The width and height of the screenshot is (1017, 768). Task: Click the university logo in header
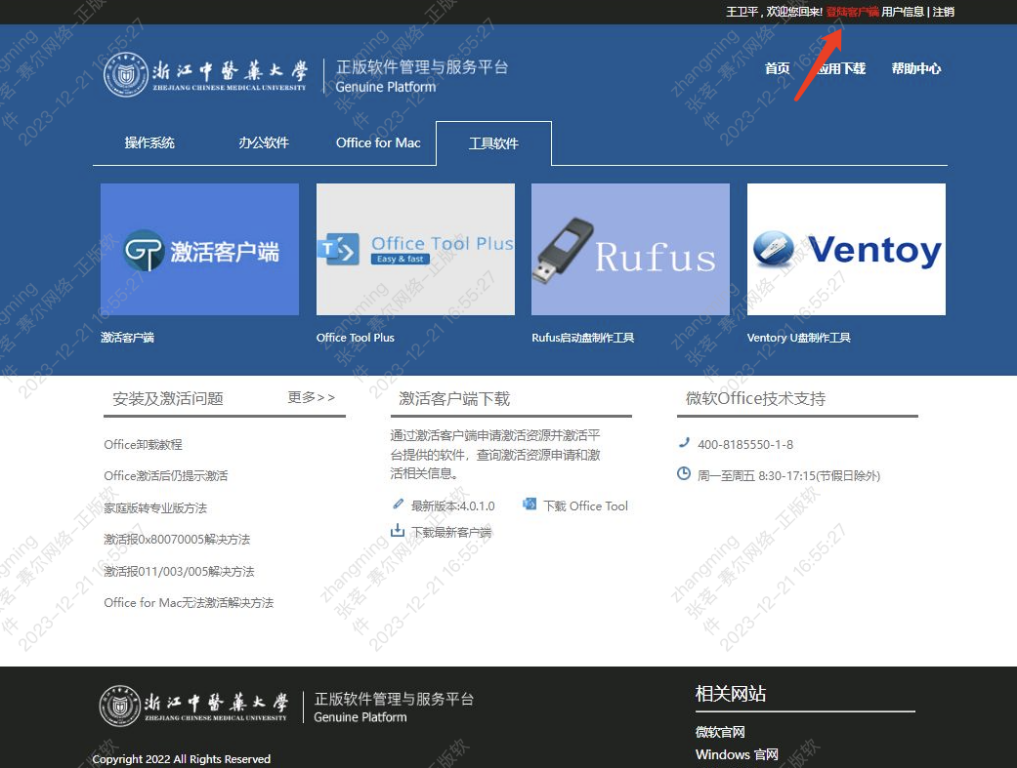tap(125, 74)
